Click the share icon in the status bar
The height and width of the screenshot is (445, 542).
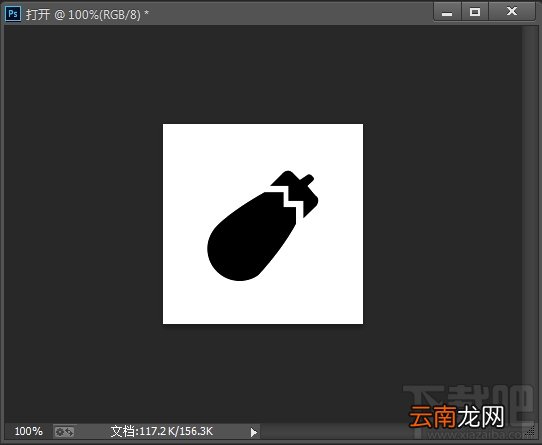pos(65,432)
